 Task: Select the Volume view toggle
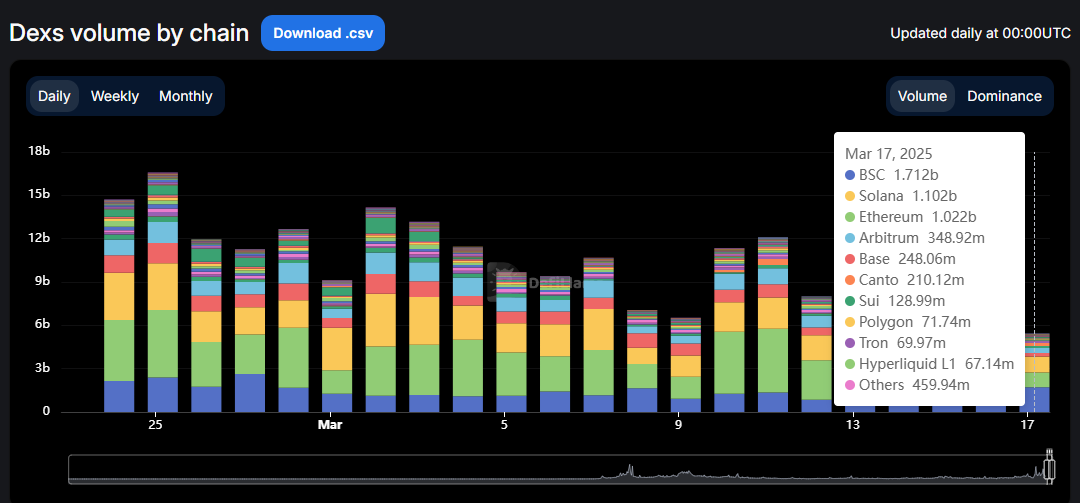coord(922,96)
